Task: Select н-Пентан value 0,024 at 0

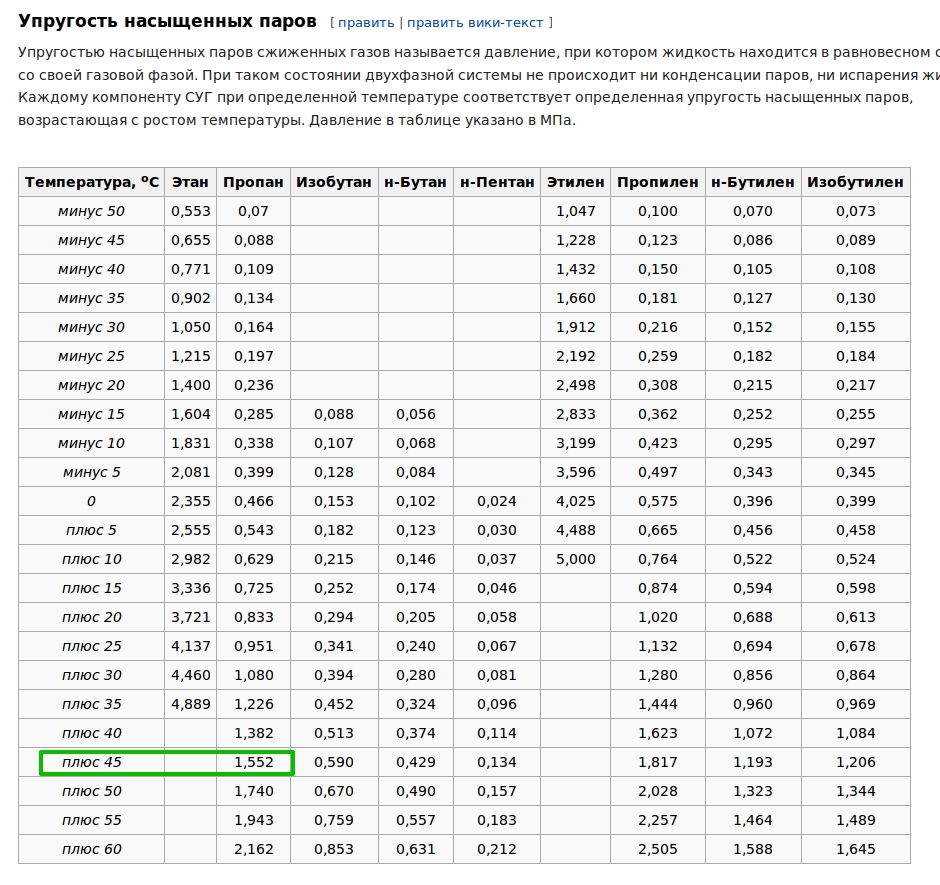Action: coord(497,501)
